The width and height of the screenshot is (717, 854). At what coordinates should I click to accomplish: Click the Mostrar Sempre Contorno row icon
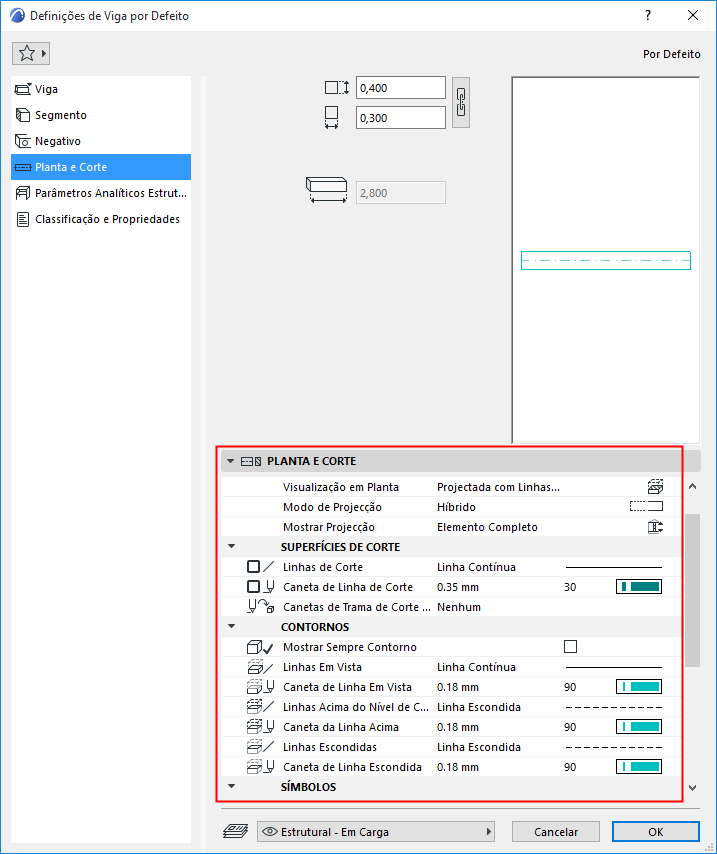click(260, 647)
